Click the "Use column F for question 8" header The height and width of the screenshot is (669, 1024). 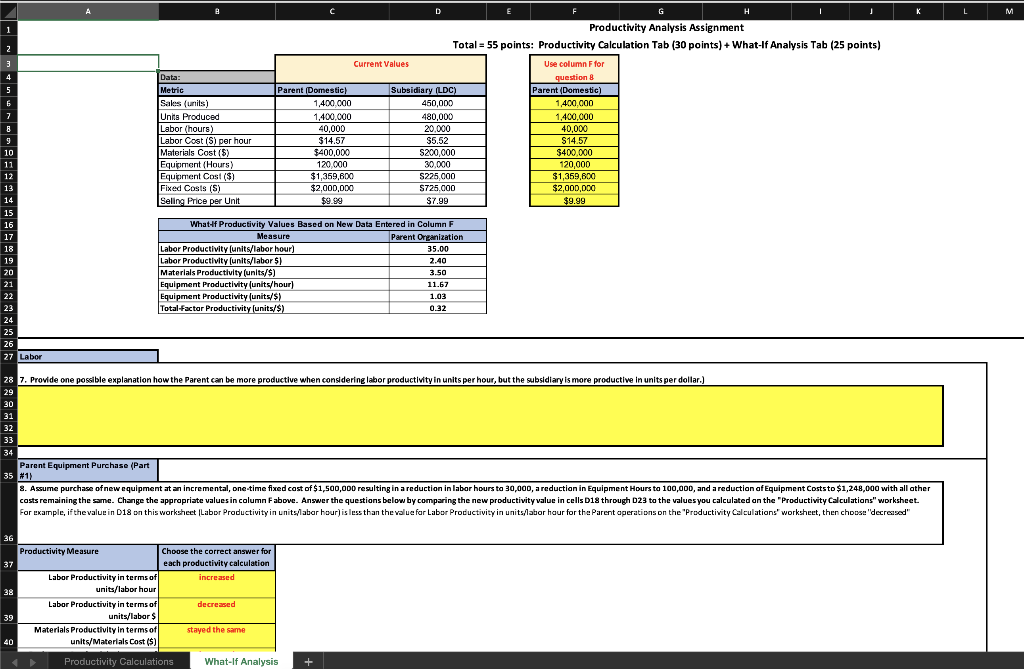point(573,69)
